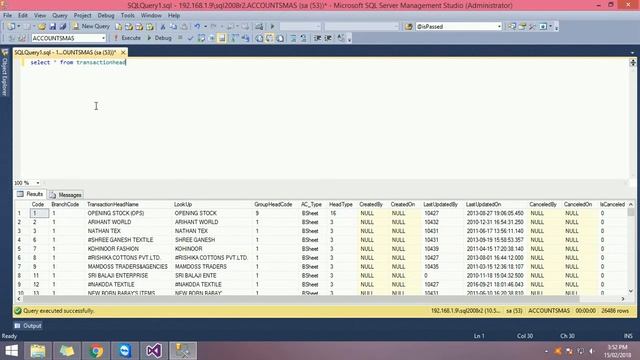Click the TransactionHeadName column header
Image resolution: width=640 pixels, height=360 pixels.
113,204
